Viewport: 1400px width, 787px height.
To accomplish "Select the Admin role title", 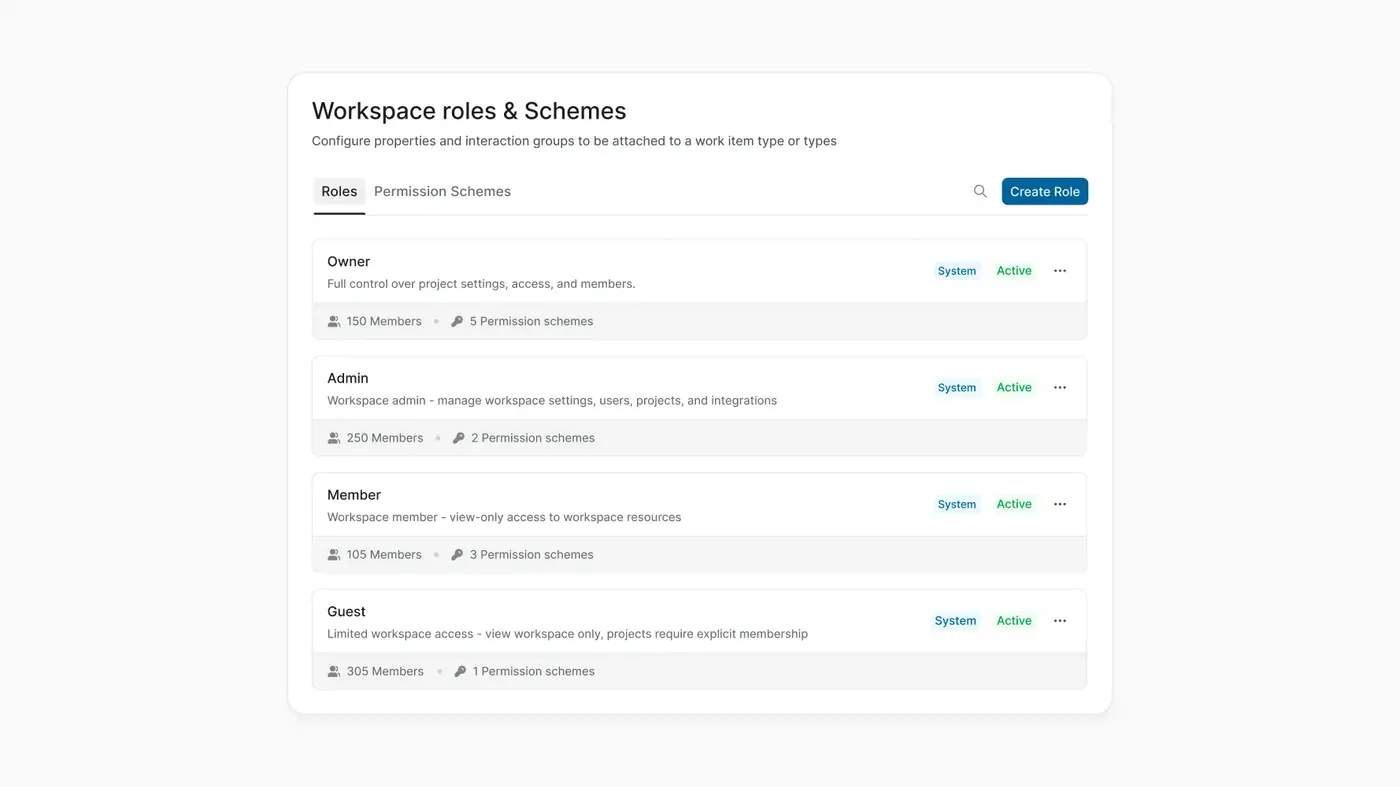I will 348,378.
